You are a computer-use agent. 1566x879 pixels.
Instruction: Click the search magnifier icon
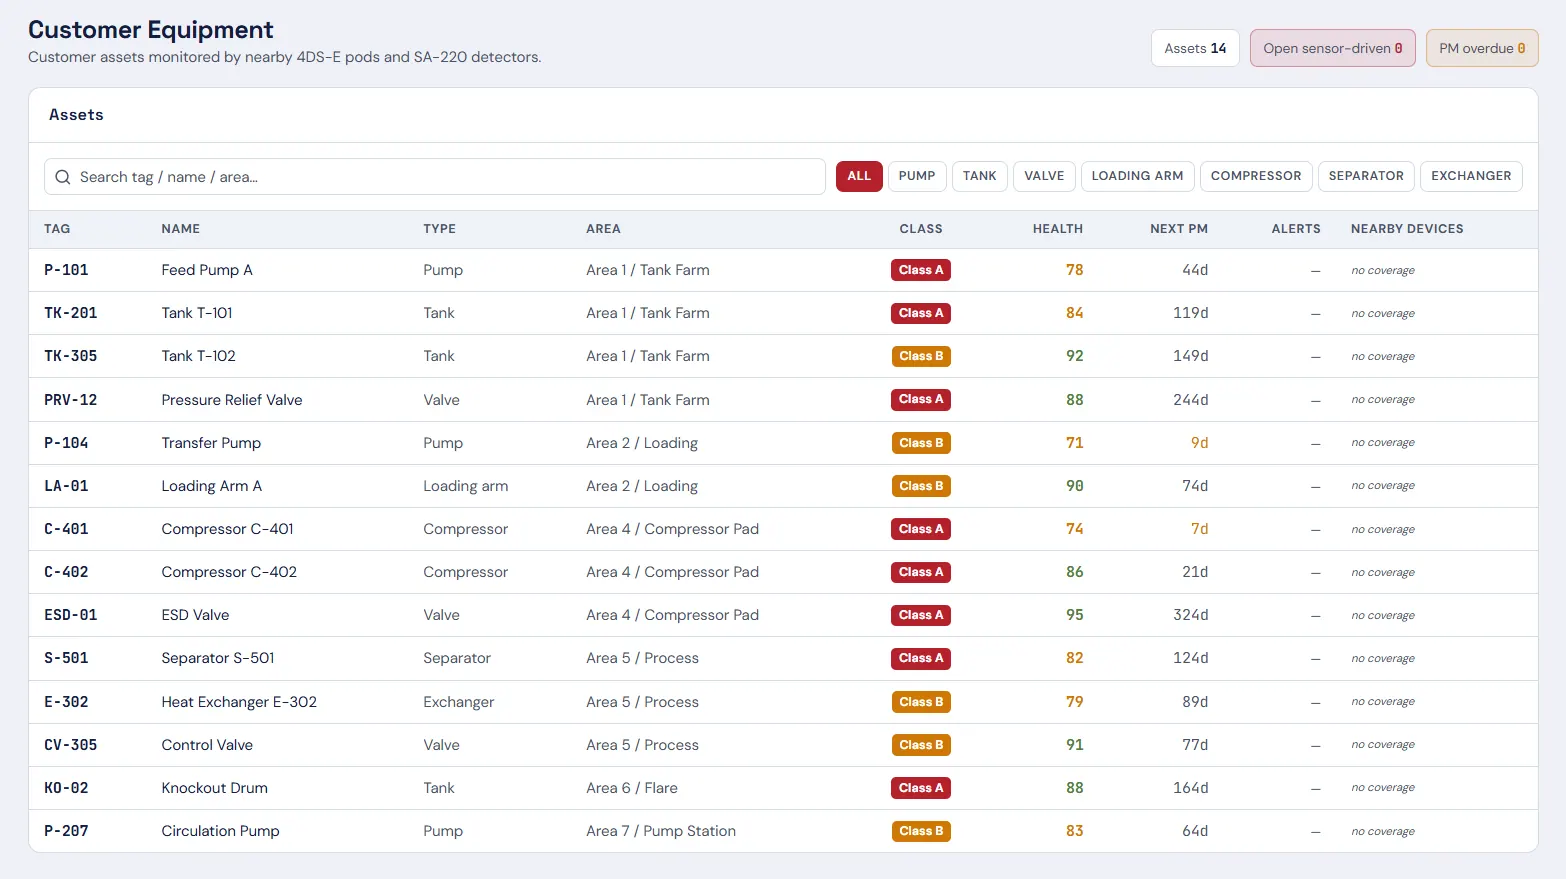coord(63,177)
